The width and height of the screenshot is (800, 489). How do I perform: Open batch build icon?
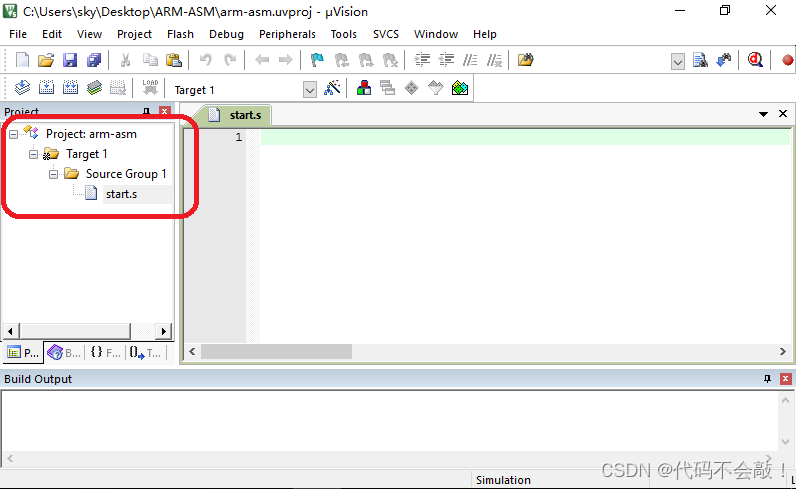pos(94,88)
